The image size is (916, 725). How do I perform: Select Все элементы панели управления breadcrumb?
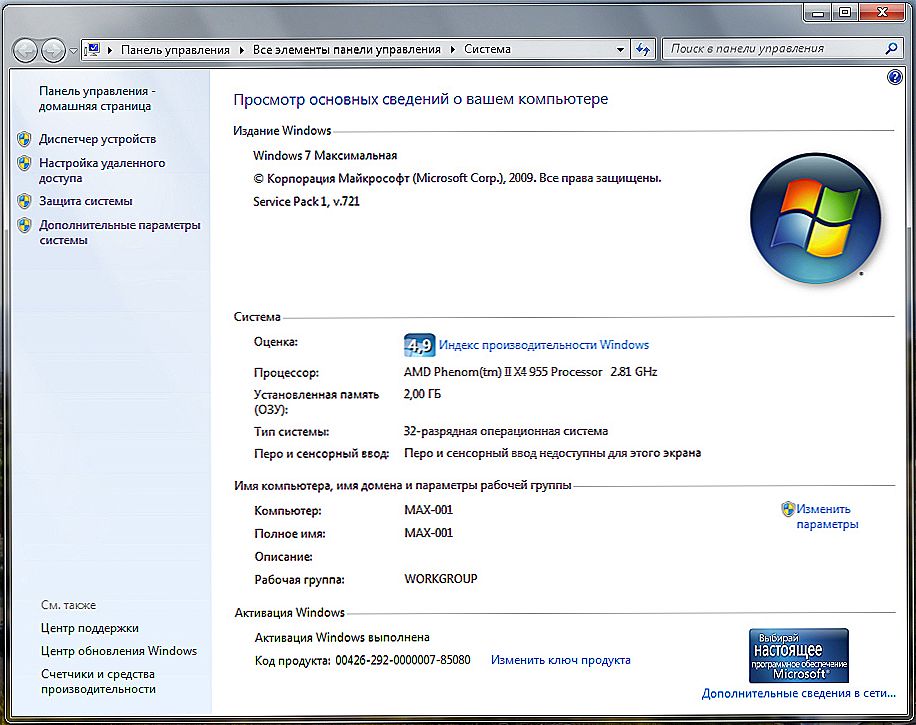(x=346, y=50)
